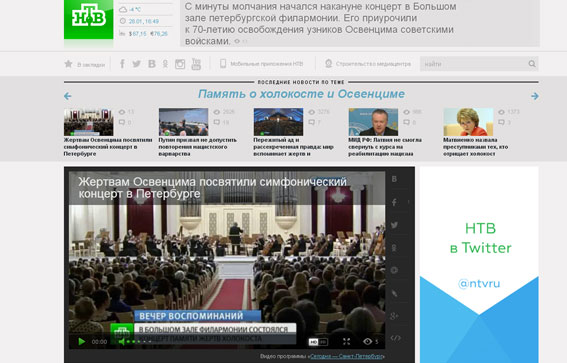Mute the video player sound
The height and width of the screenshot is (363, 567).
coord(122,341)
